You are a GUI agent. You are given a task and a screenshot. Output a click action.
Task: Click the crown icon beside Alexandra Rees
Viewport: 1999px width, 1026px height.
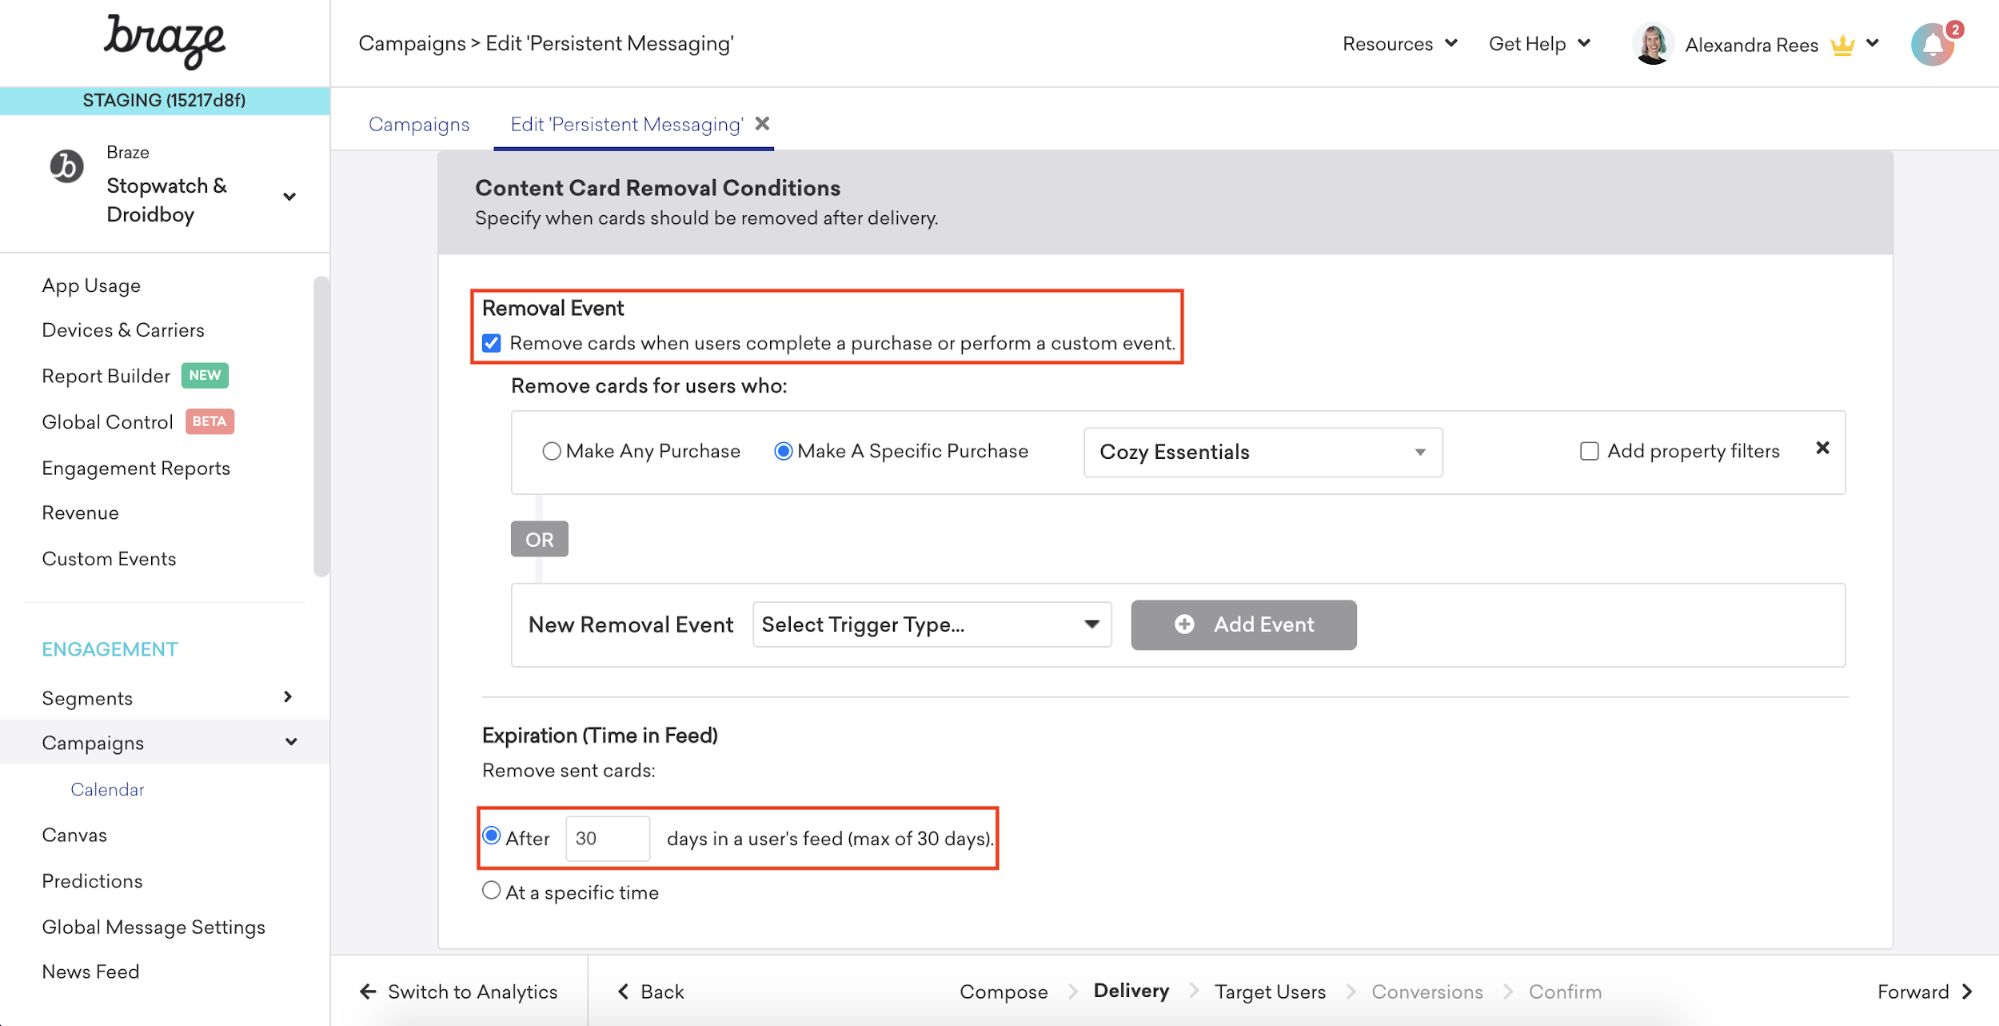coord(1842,45)
